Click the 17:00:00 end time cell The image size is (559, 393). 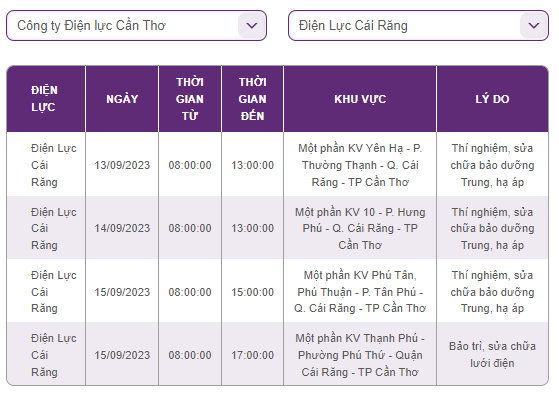coord(252,355)
